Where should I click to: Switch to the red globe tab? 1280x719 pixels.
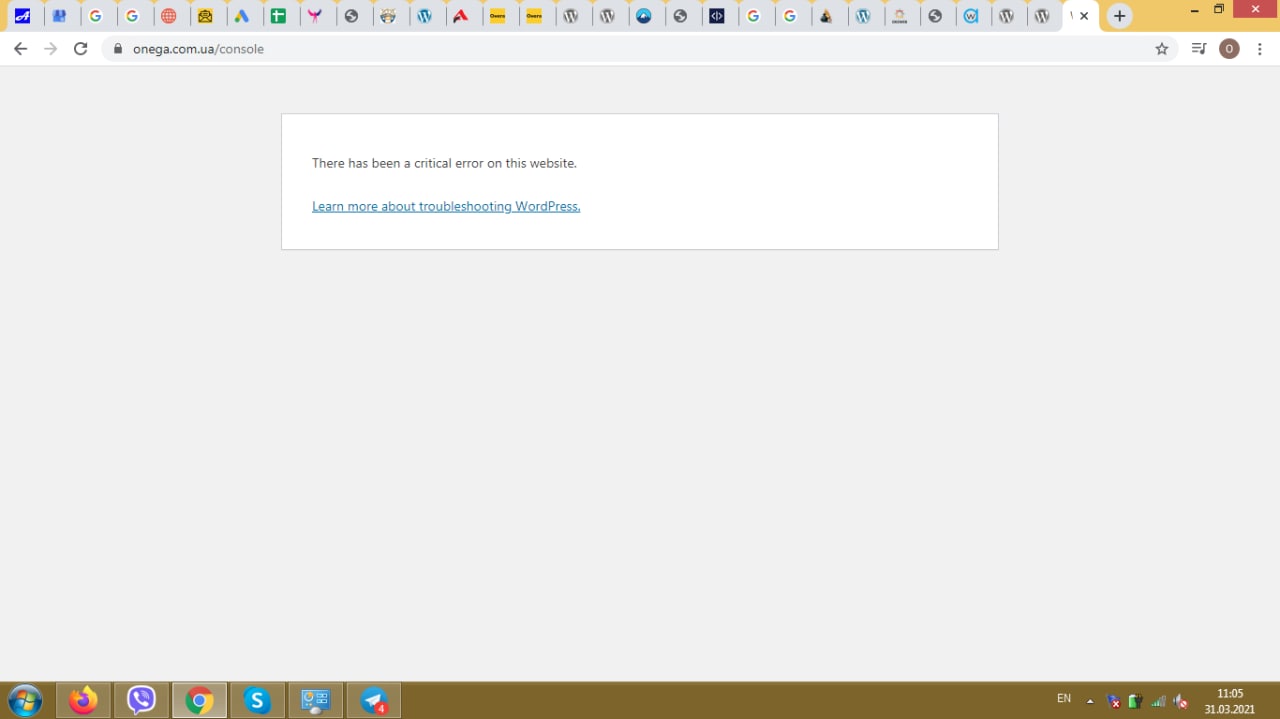pos(169,16)
